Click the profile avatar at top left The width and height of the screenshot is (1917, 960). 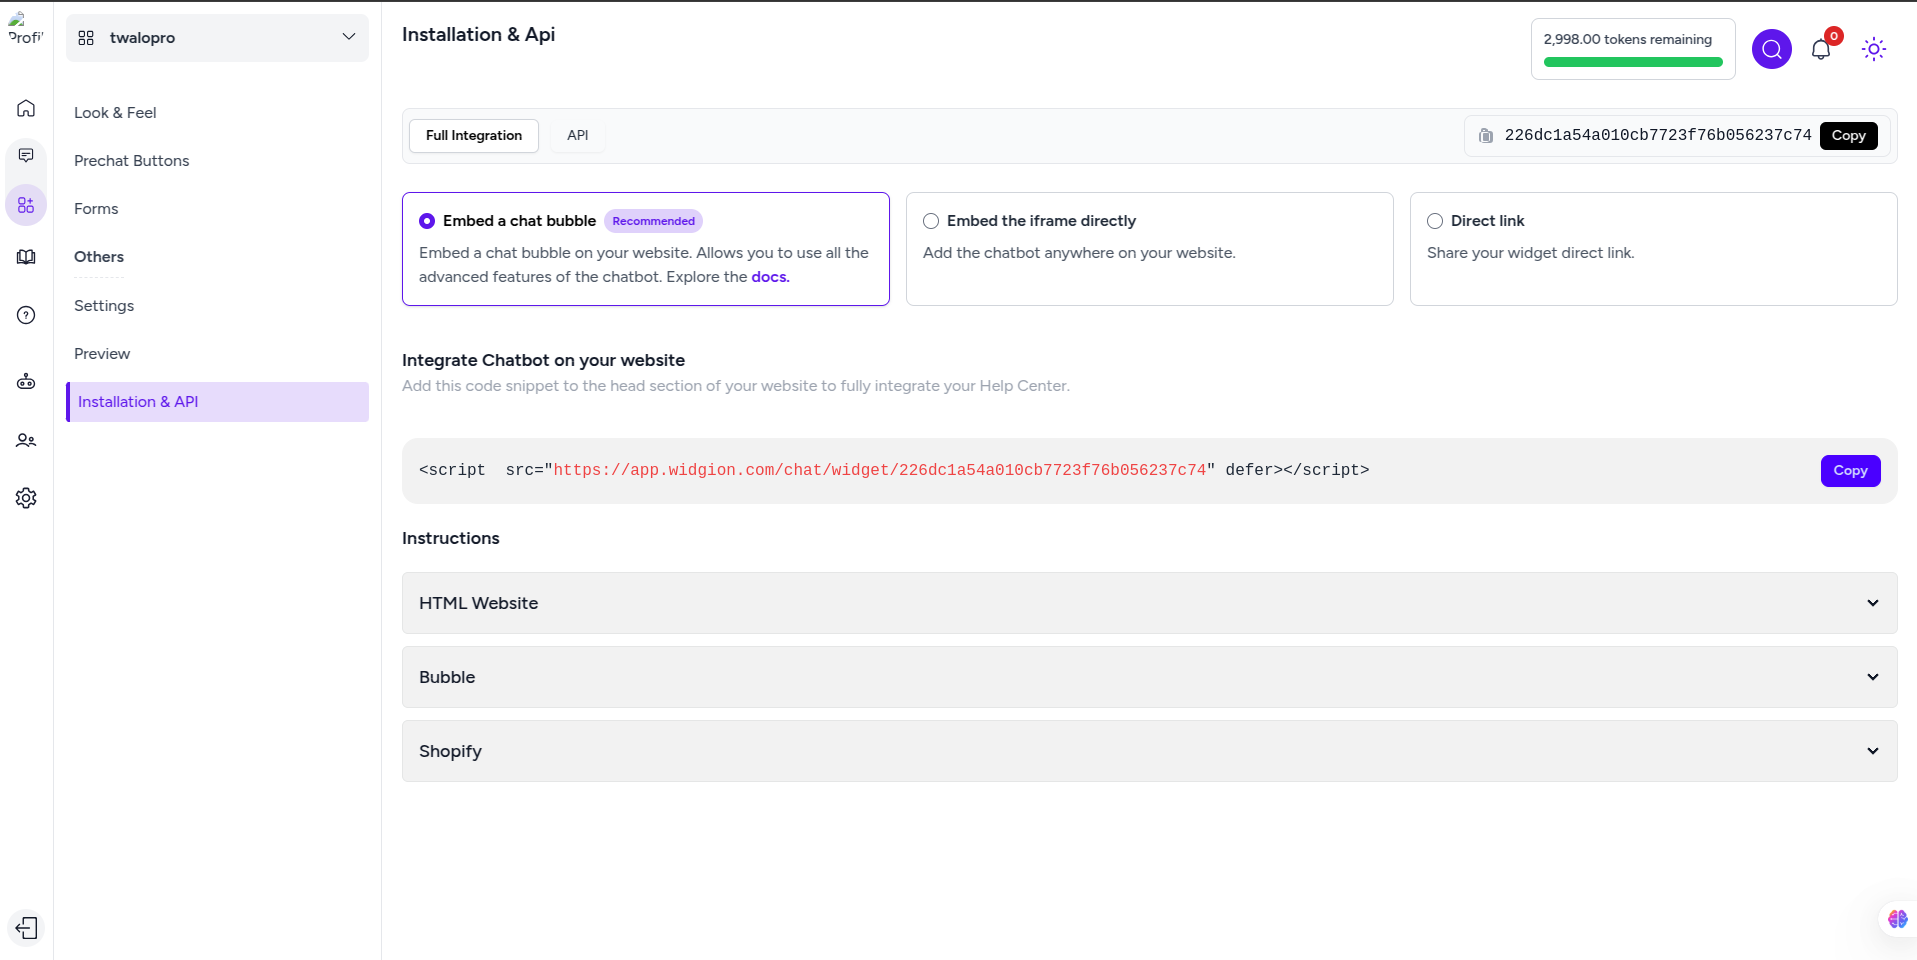coord(26,30)
